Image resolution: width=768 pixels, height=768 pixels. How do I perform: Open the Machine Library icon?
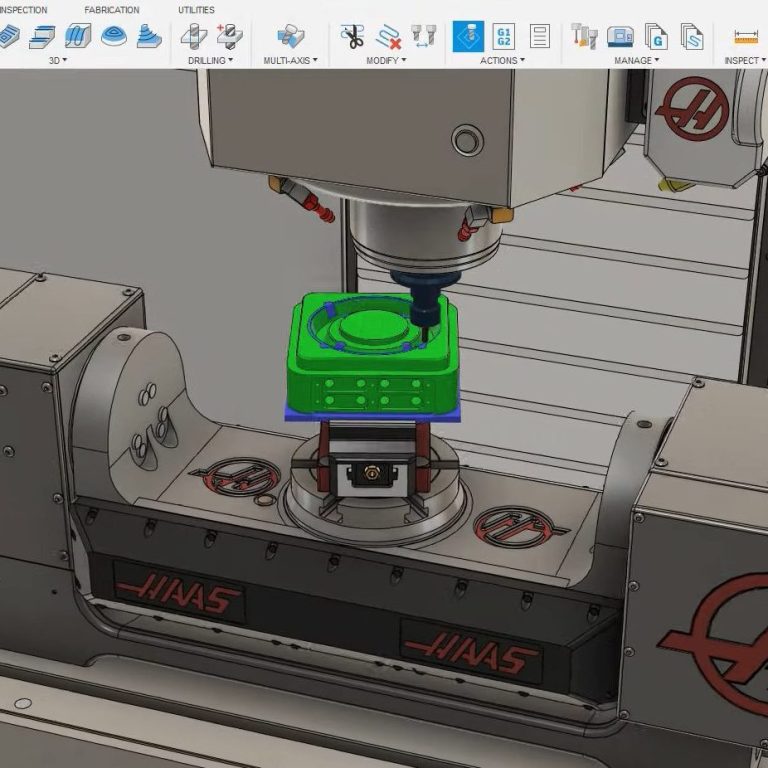tap(620, 37)
